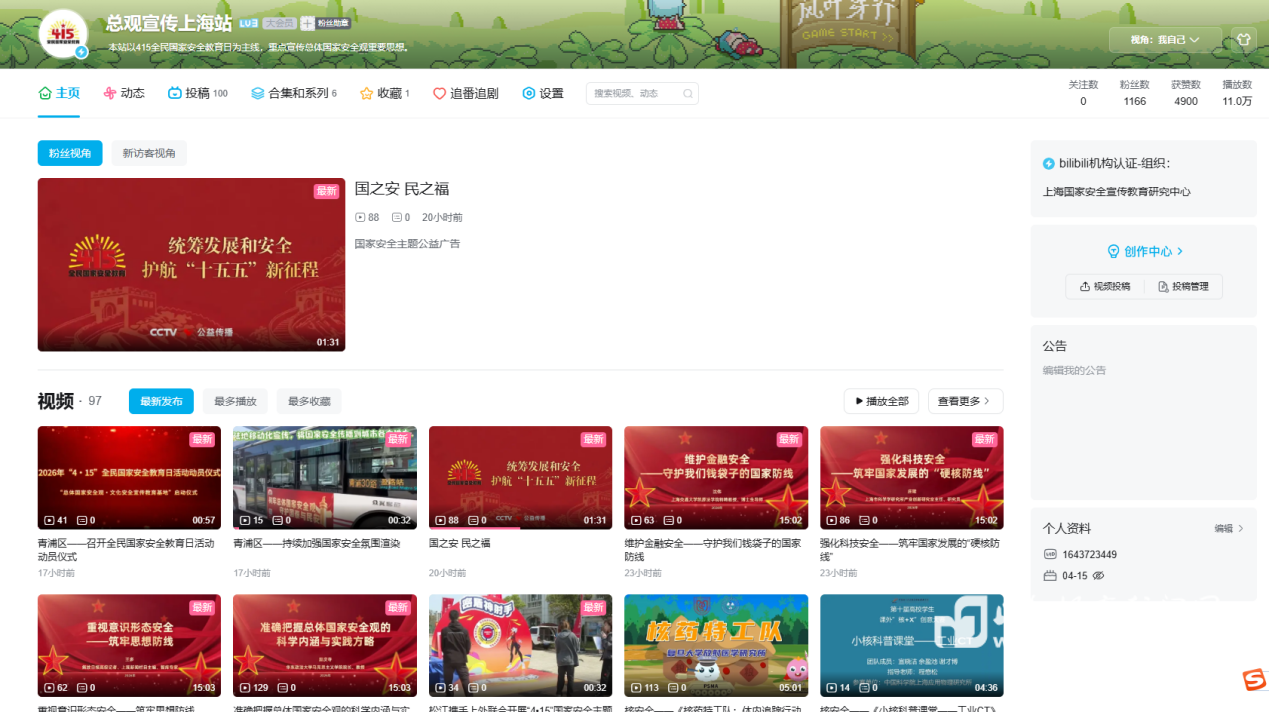
Task: Click the UID card icon
Action: [x=1050, y=554]
